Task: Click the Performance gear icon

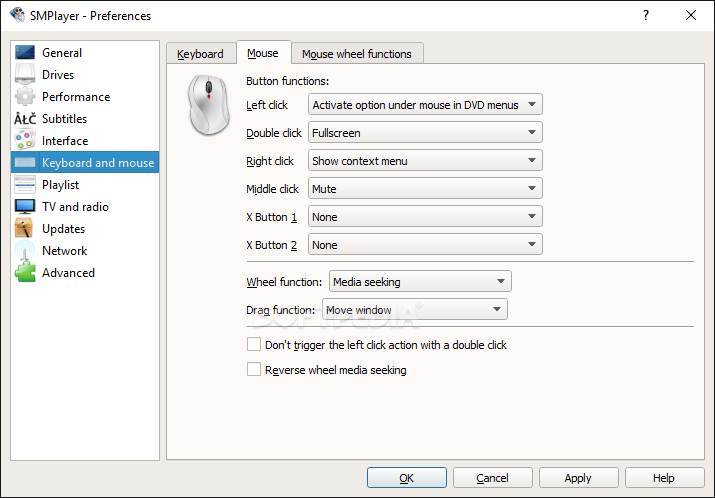Action: [25, 96]
